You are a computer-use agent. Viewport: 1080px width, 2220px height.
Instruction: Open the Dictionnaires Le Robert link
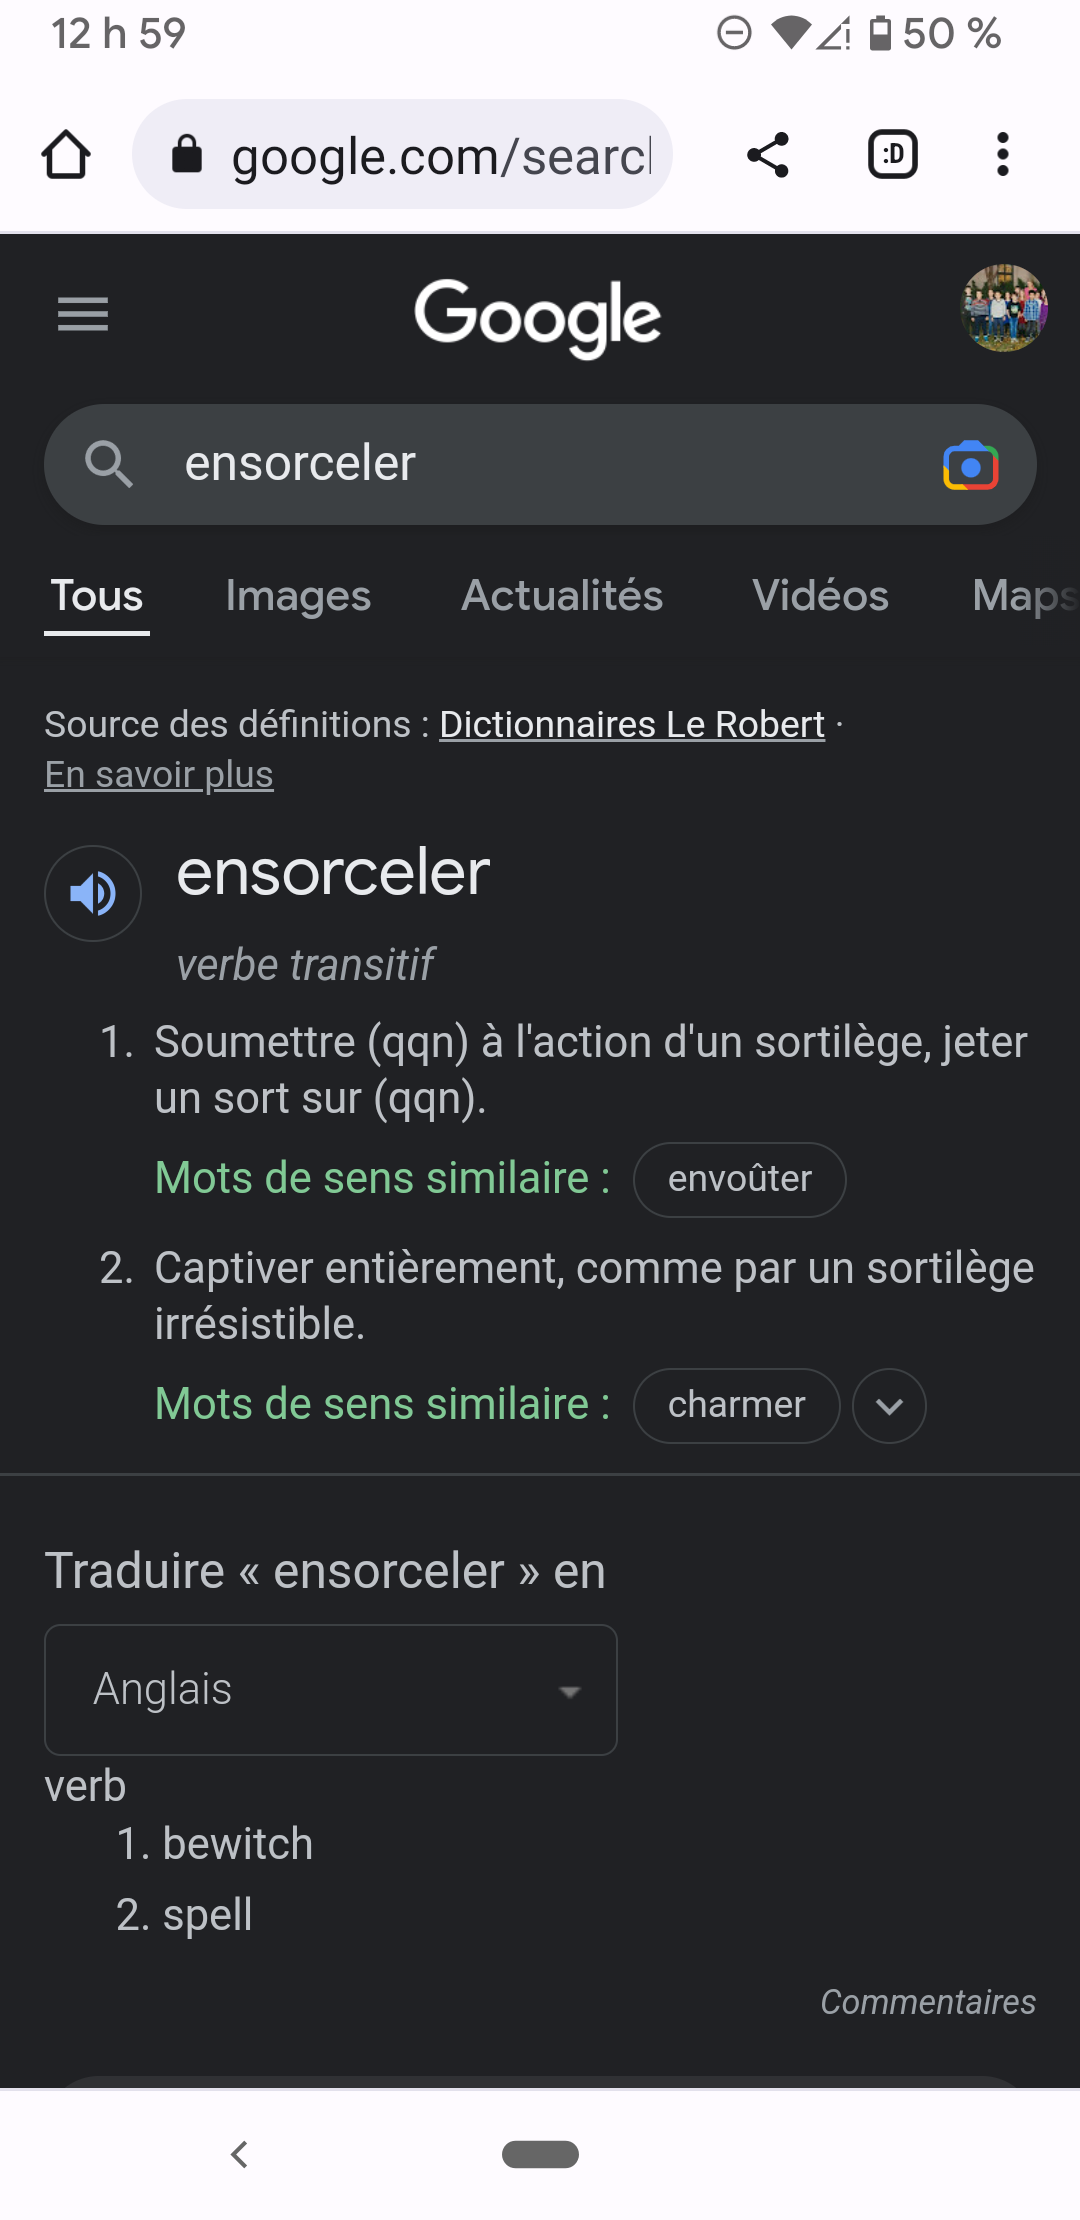pos(632,724)
